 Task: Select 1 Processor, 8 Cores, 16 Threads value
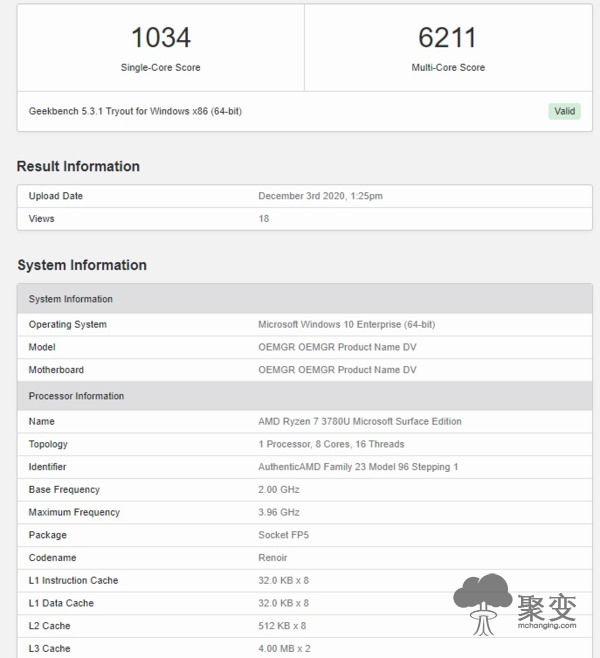331,444
